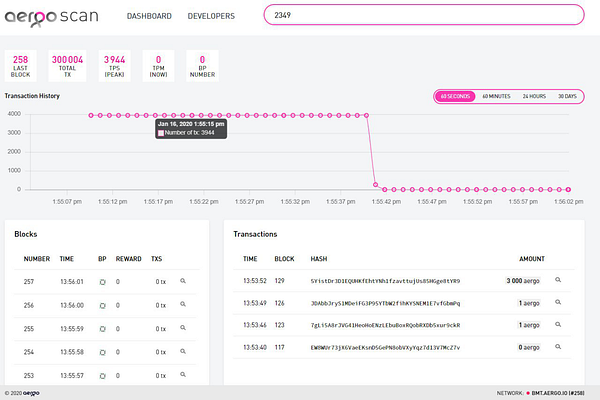This screenshot has height=400, width=600.
Task: Click the BP icon in block 254 row
Action: click(103, 353)
